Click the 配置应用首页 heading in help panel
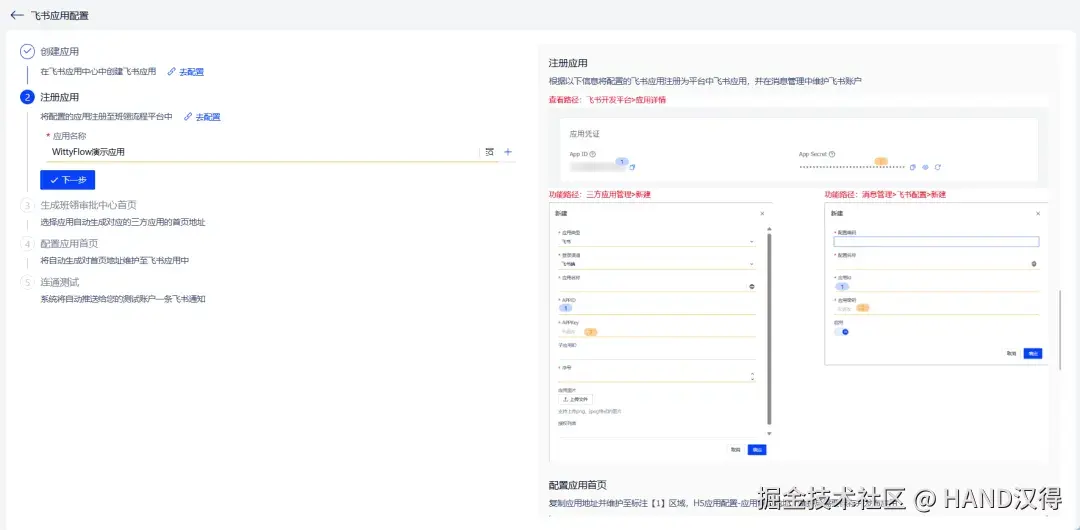The width and height of the screenshot is (1080, 530). click(x=577, y=485)
